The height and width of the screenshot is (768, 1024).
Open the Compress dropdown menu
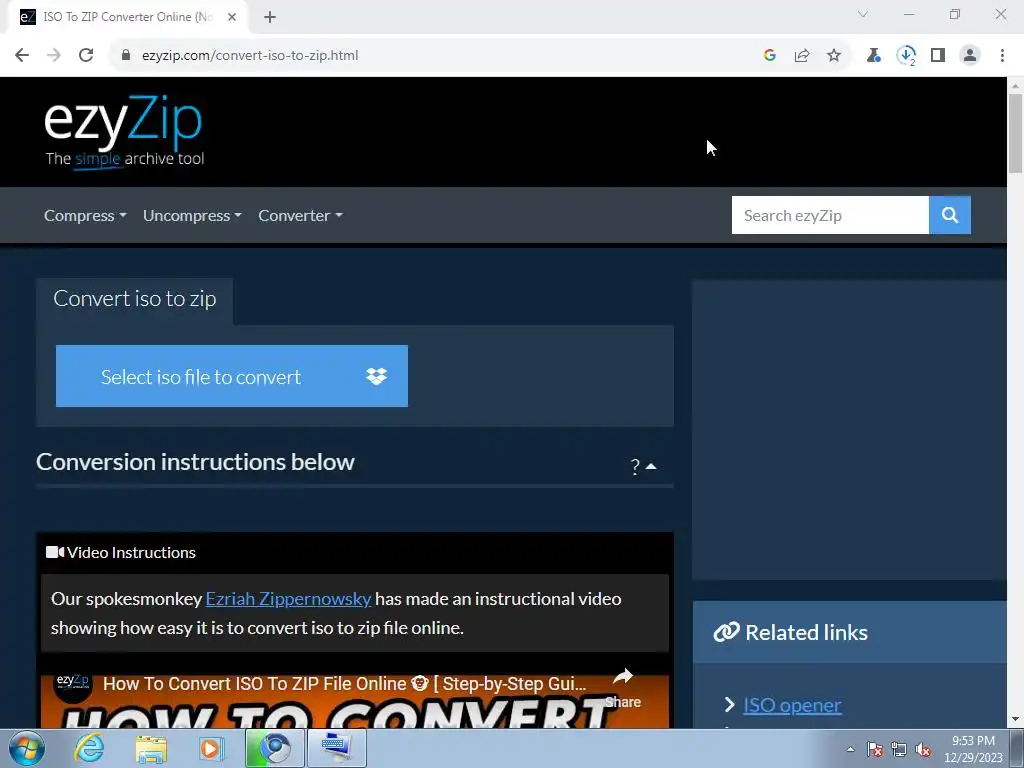(x=85, y=216)
